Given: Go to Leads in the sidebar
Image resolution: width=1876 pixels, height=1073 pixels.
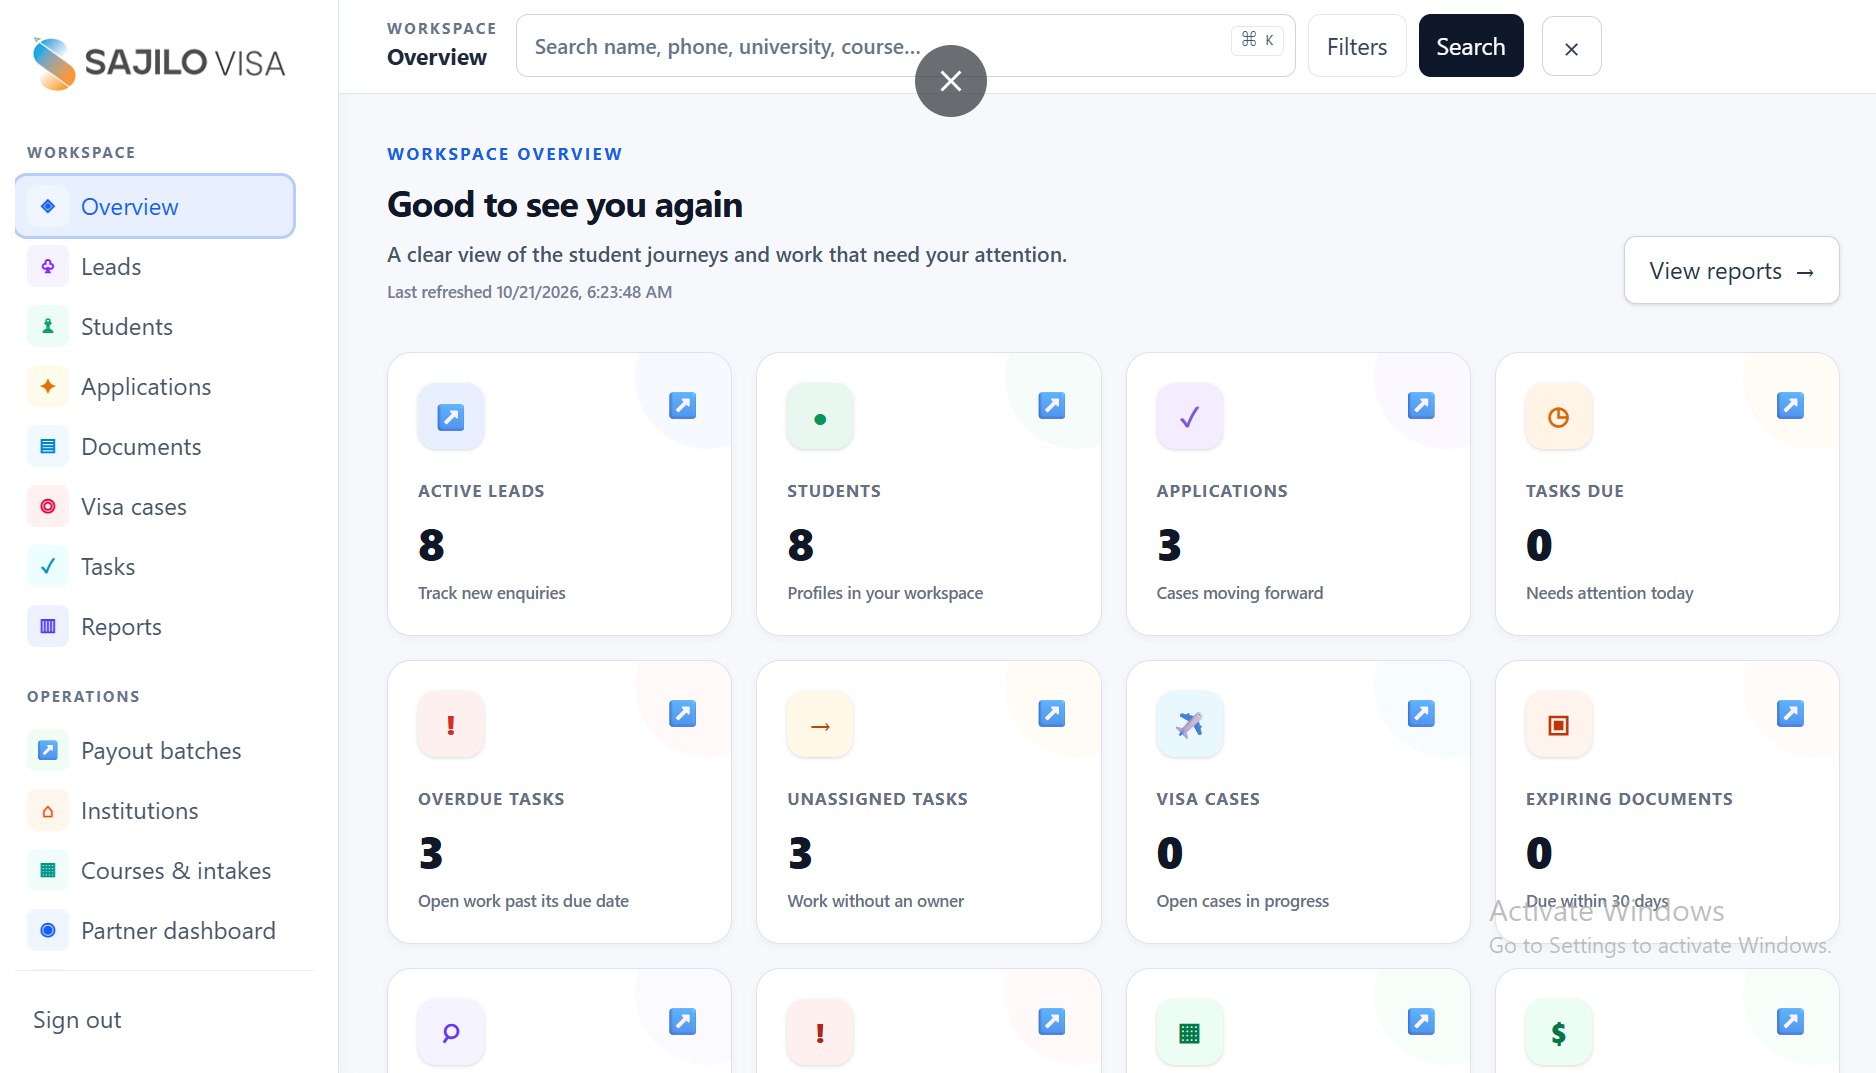Looking at the screenshot, I should pos(155,266).
